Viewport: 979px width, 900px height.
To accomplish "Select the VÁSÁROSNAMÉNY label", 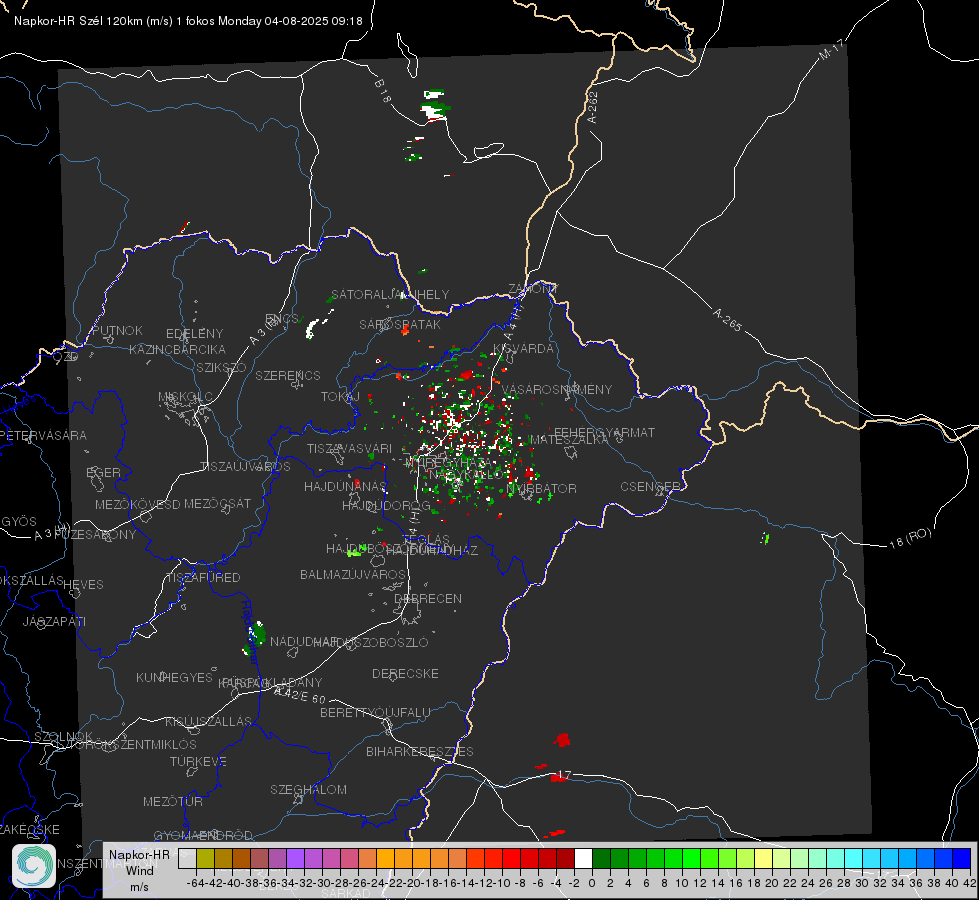I will 557,389.
